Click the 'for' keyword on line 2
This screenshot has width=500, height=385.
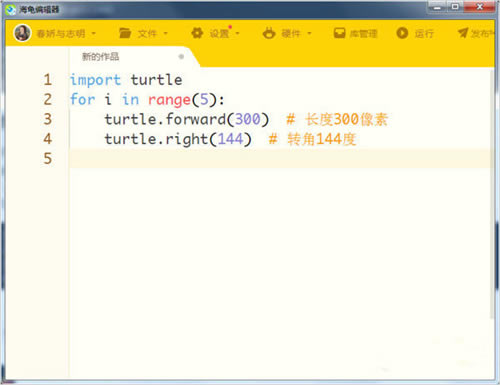[82, 99]
